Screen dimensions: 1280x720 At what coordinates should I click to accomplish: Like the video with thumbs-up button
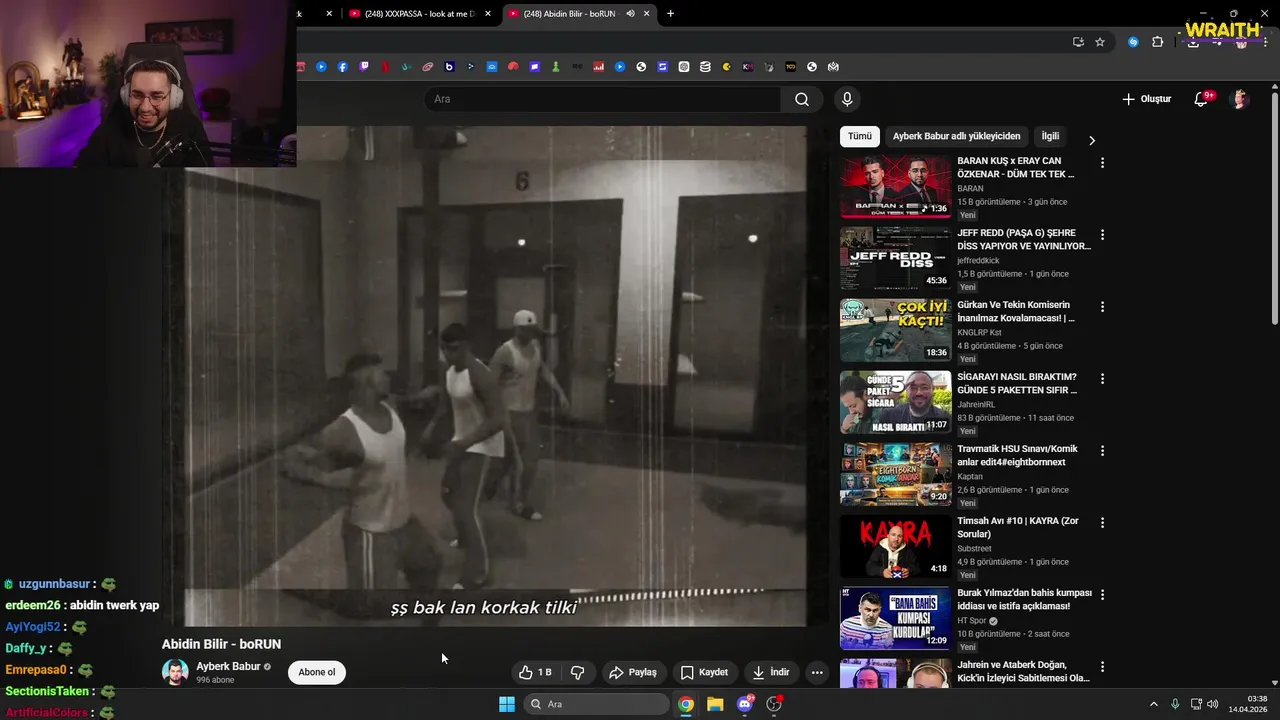(535, 672)
